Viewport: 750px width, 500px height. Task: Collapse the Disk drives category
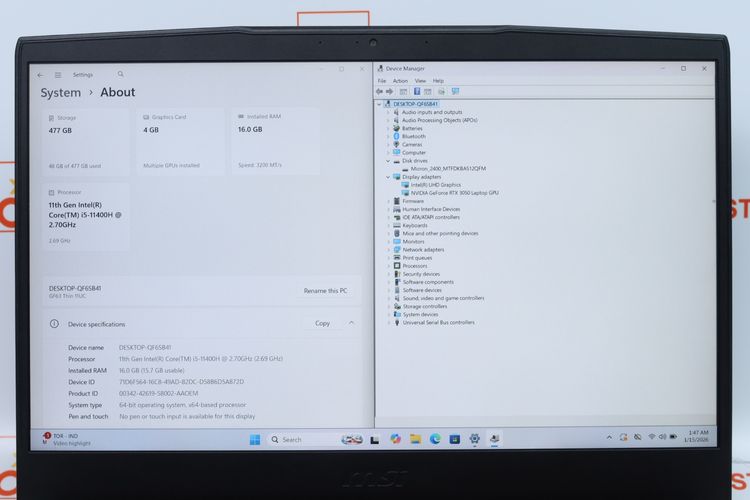[x=388, y=161]
